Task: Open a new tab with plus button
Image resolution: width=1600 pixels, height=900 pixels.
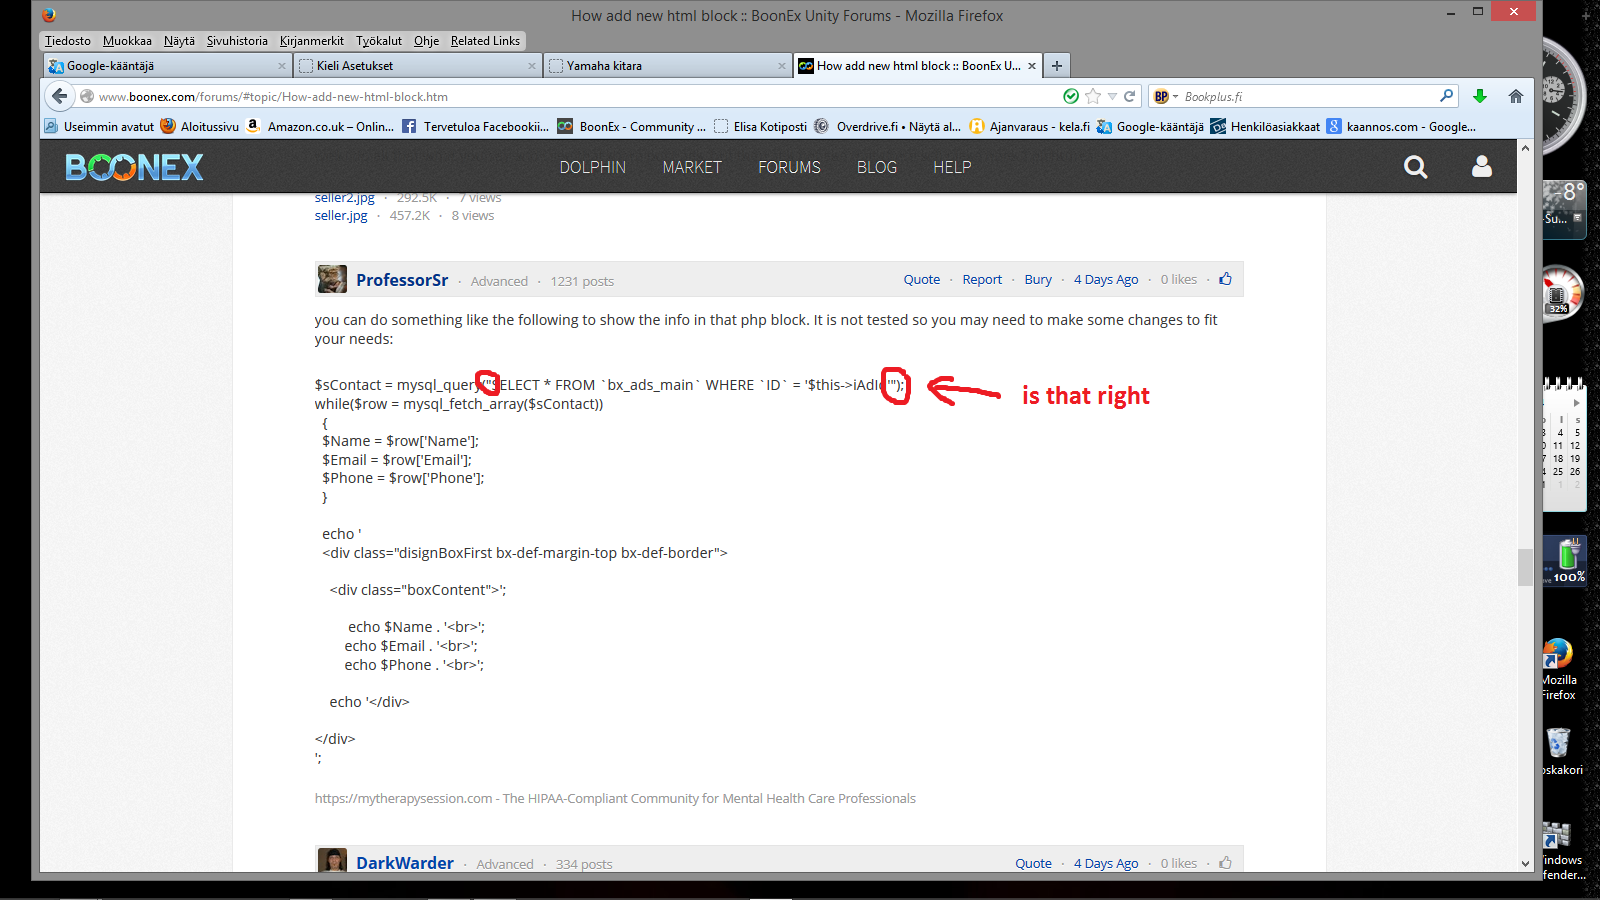Action: [1057, 66]
